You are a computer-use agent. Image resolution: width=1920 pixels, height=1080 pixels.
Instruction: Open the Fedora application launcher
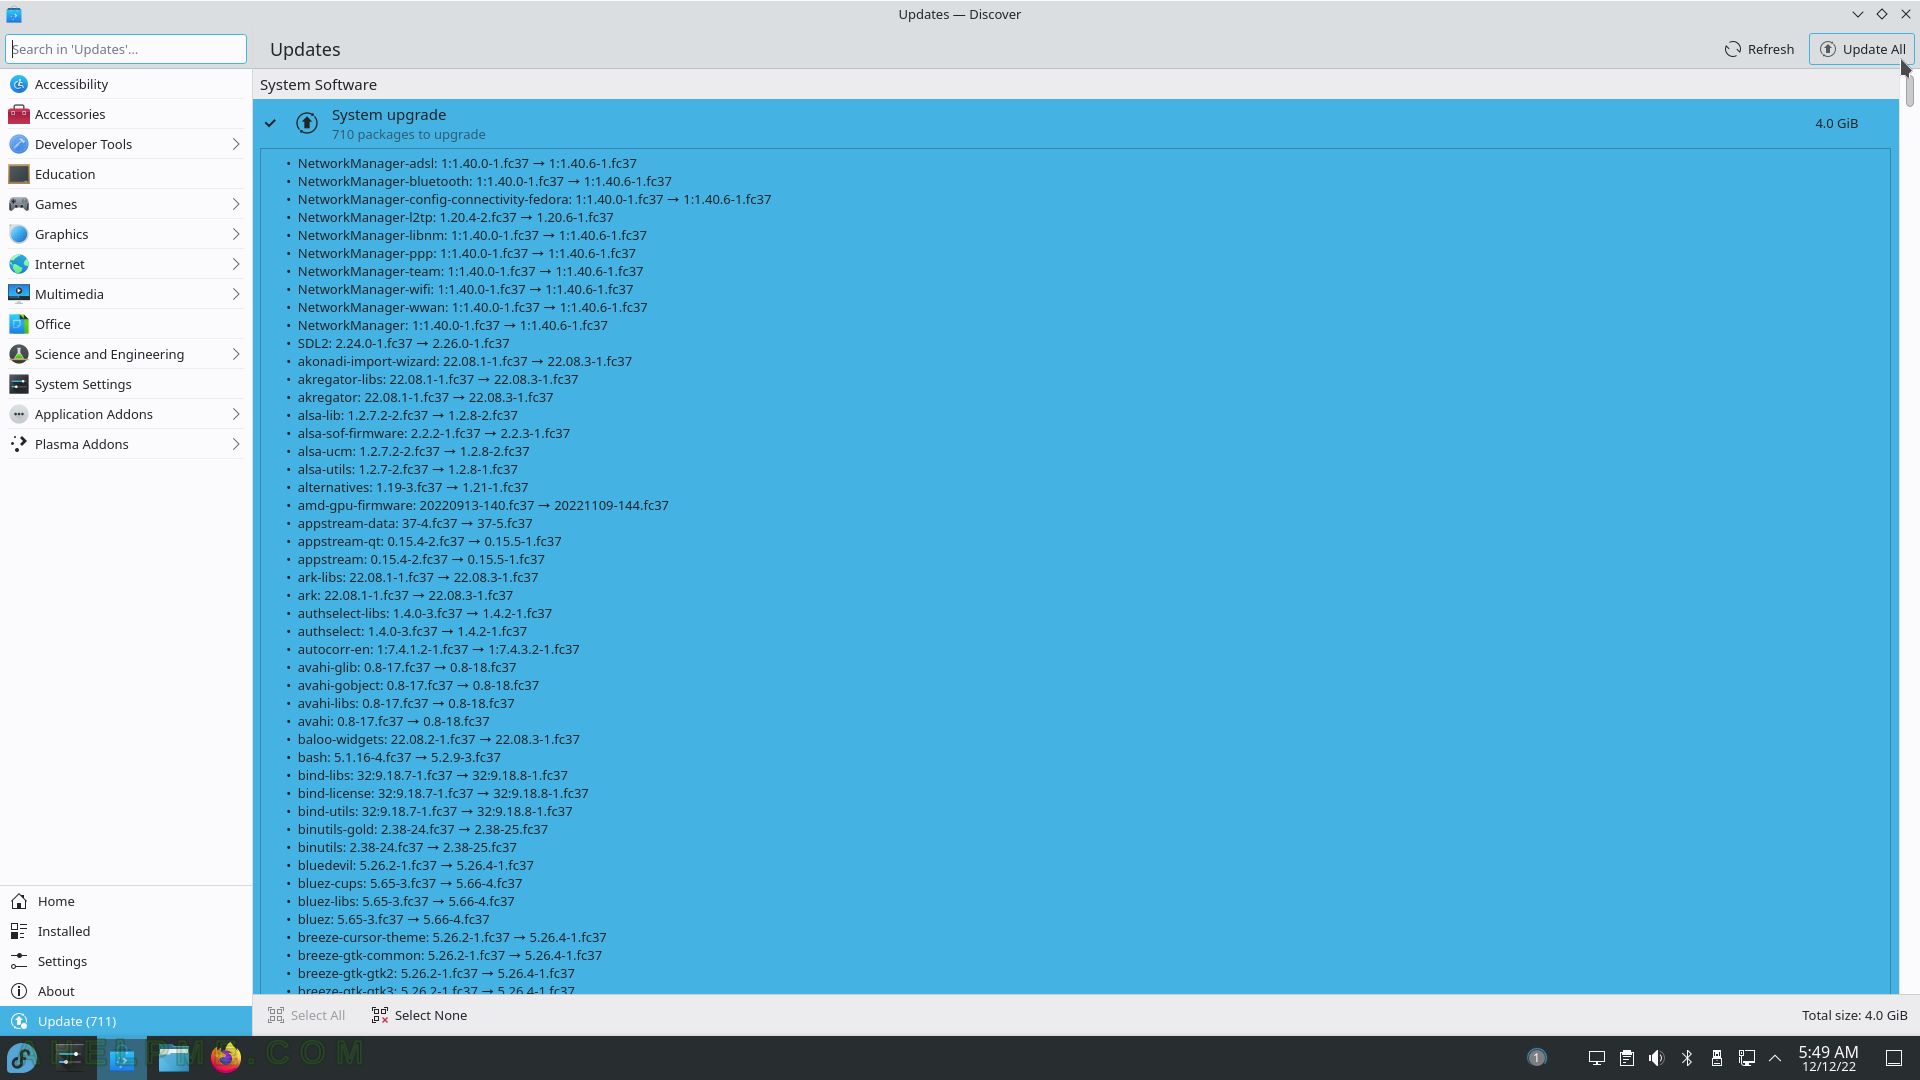click(22, 1057)
